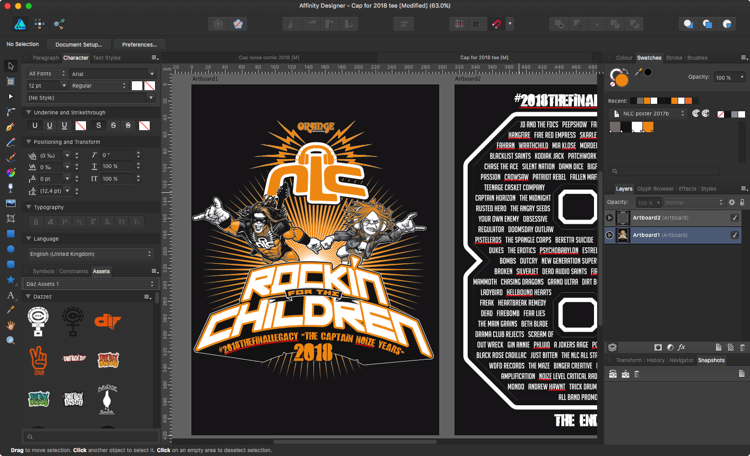Screen dimensions: 750x456
Task: Select the orange 'dir' asset thumbnail
Action: click(x=107, y=321)
